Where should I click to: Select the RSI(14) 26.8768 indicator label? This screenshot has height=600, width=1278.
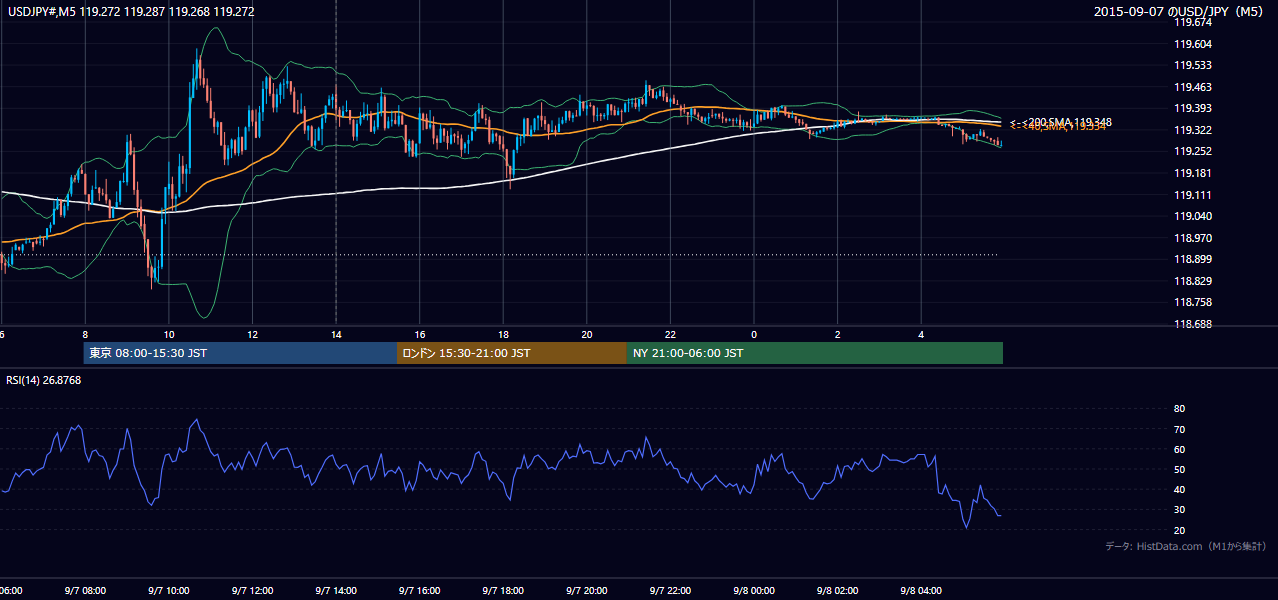(44, 380)
